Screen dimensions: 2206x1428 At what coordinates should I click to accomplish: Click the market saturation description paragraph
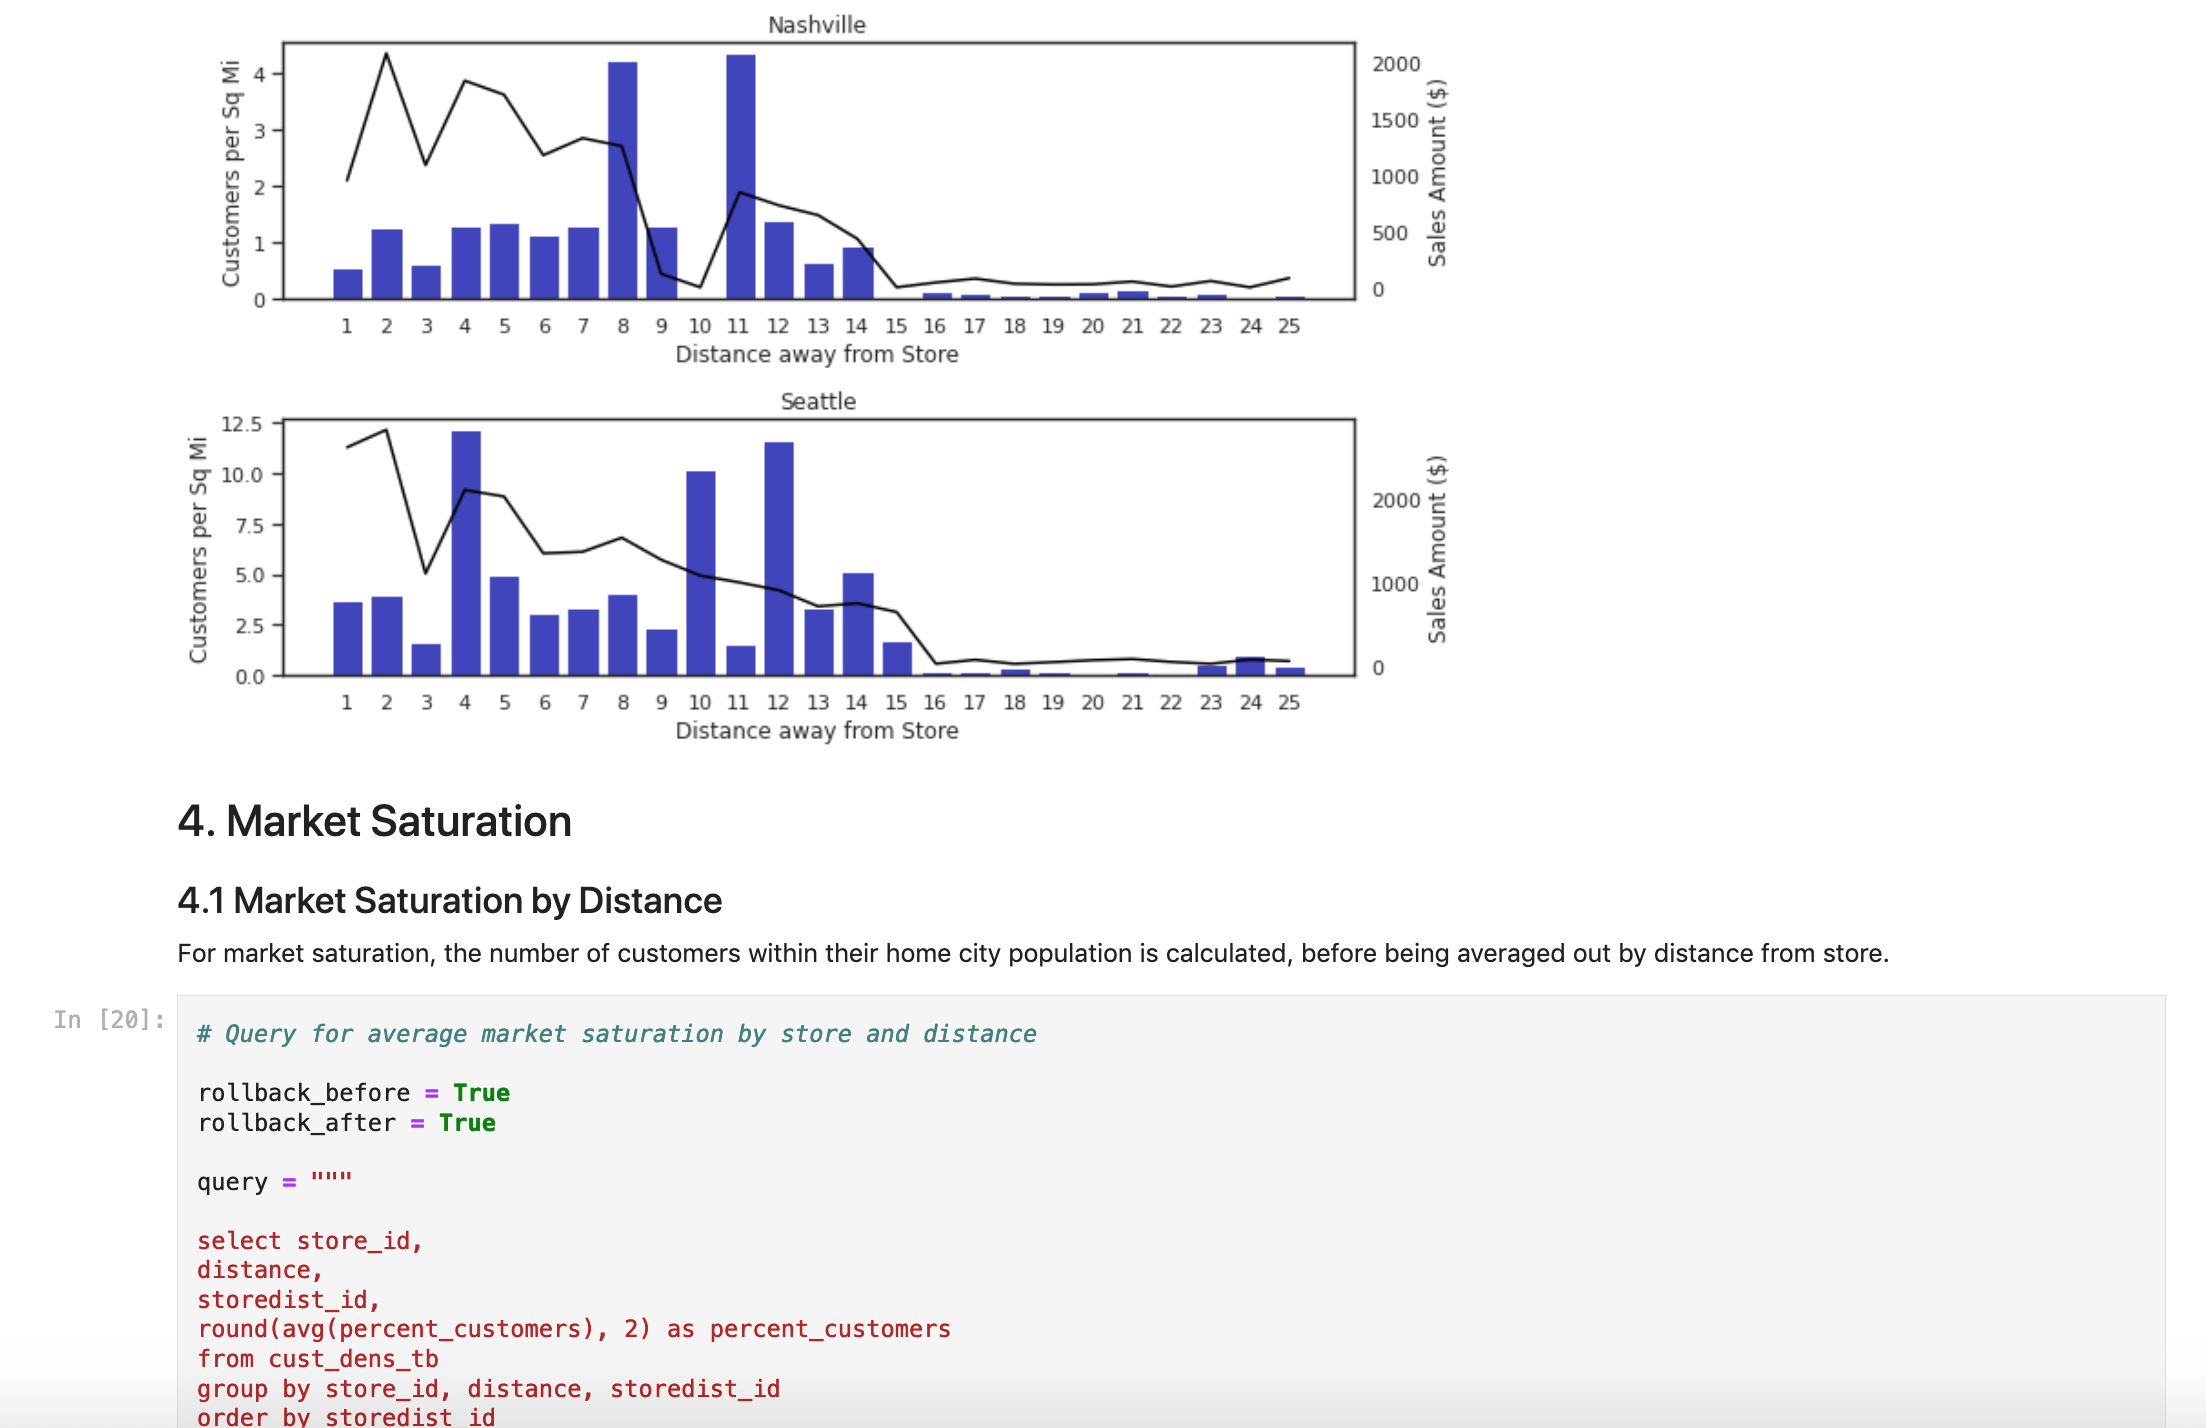(1032, 953)
